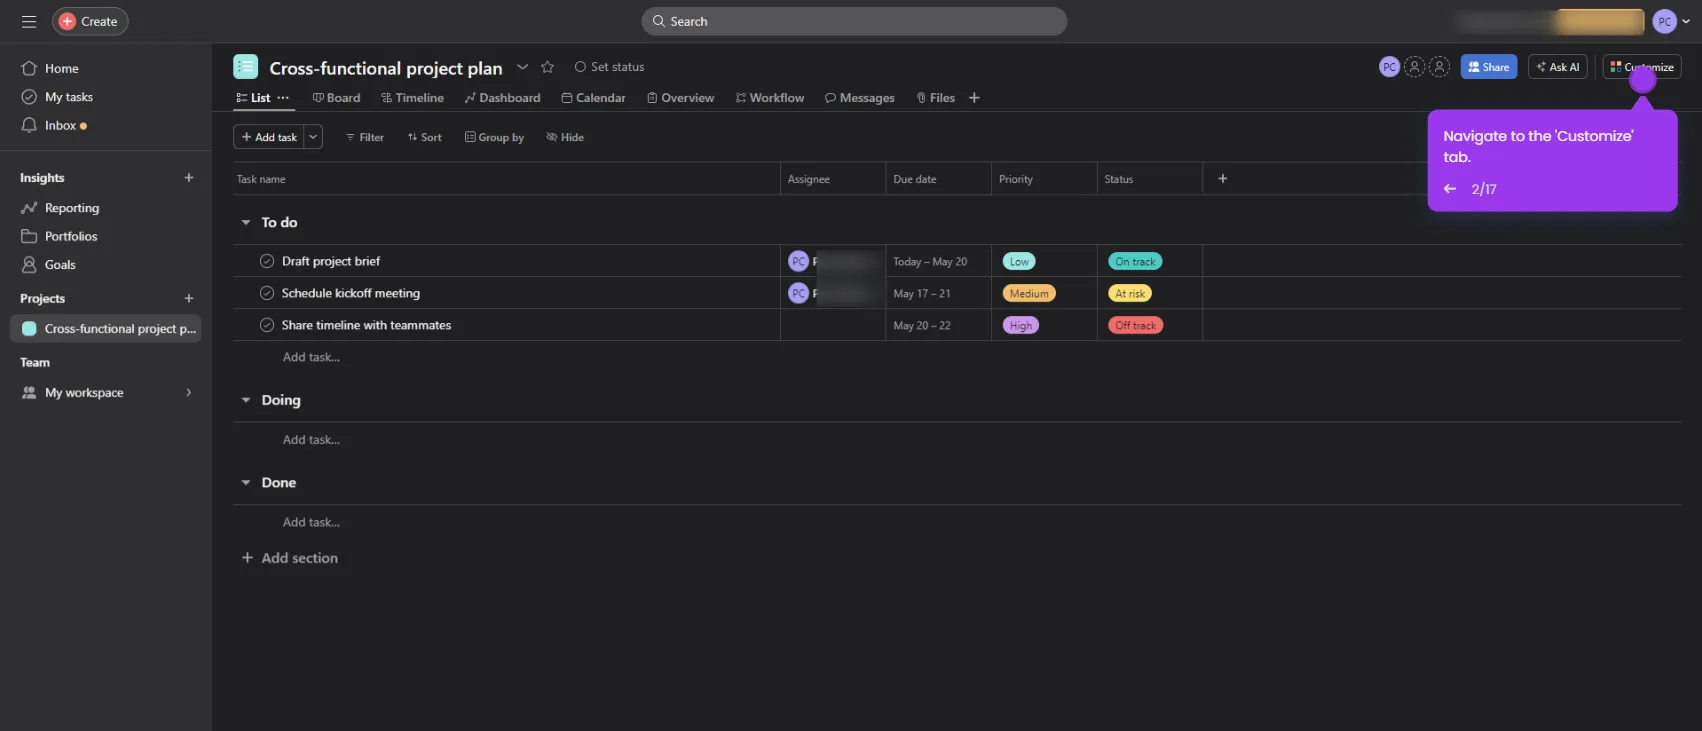Open the Add task dropdown arrow
Viewport: 1702px width, 731px height.
click(314, 137)
